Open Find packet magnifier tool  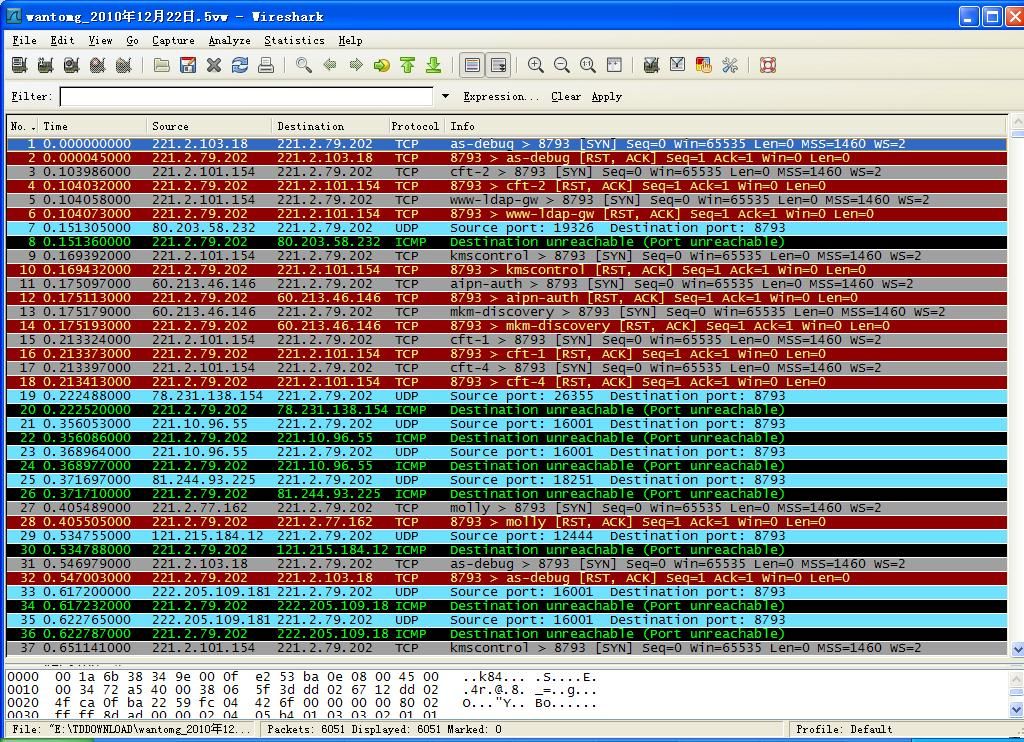[x=304, y=65]
